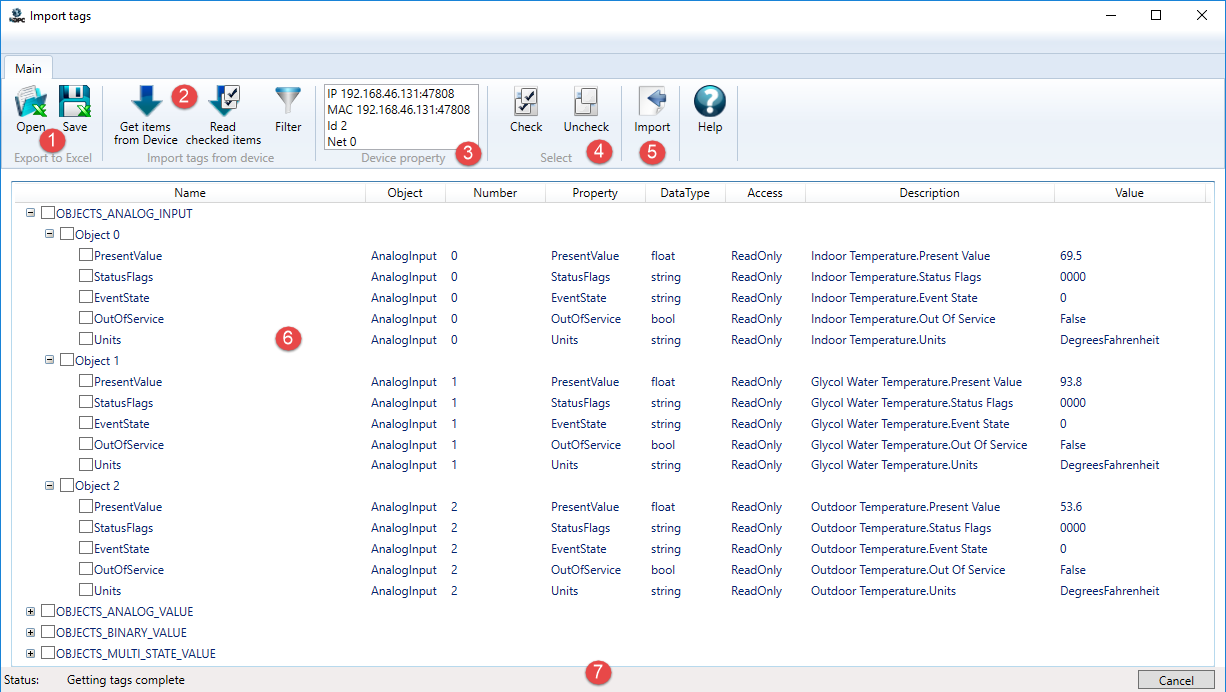Click the Save to Excel icon
This screenshot has height=692, width=1226.
click(74, 102)
